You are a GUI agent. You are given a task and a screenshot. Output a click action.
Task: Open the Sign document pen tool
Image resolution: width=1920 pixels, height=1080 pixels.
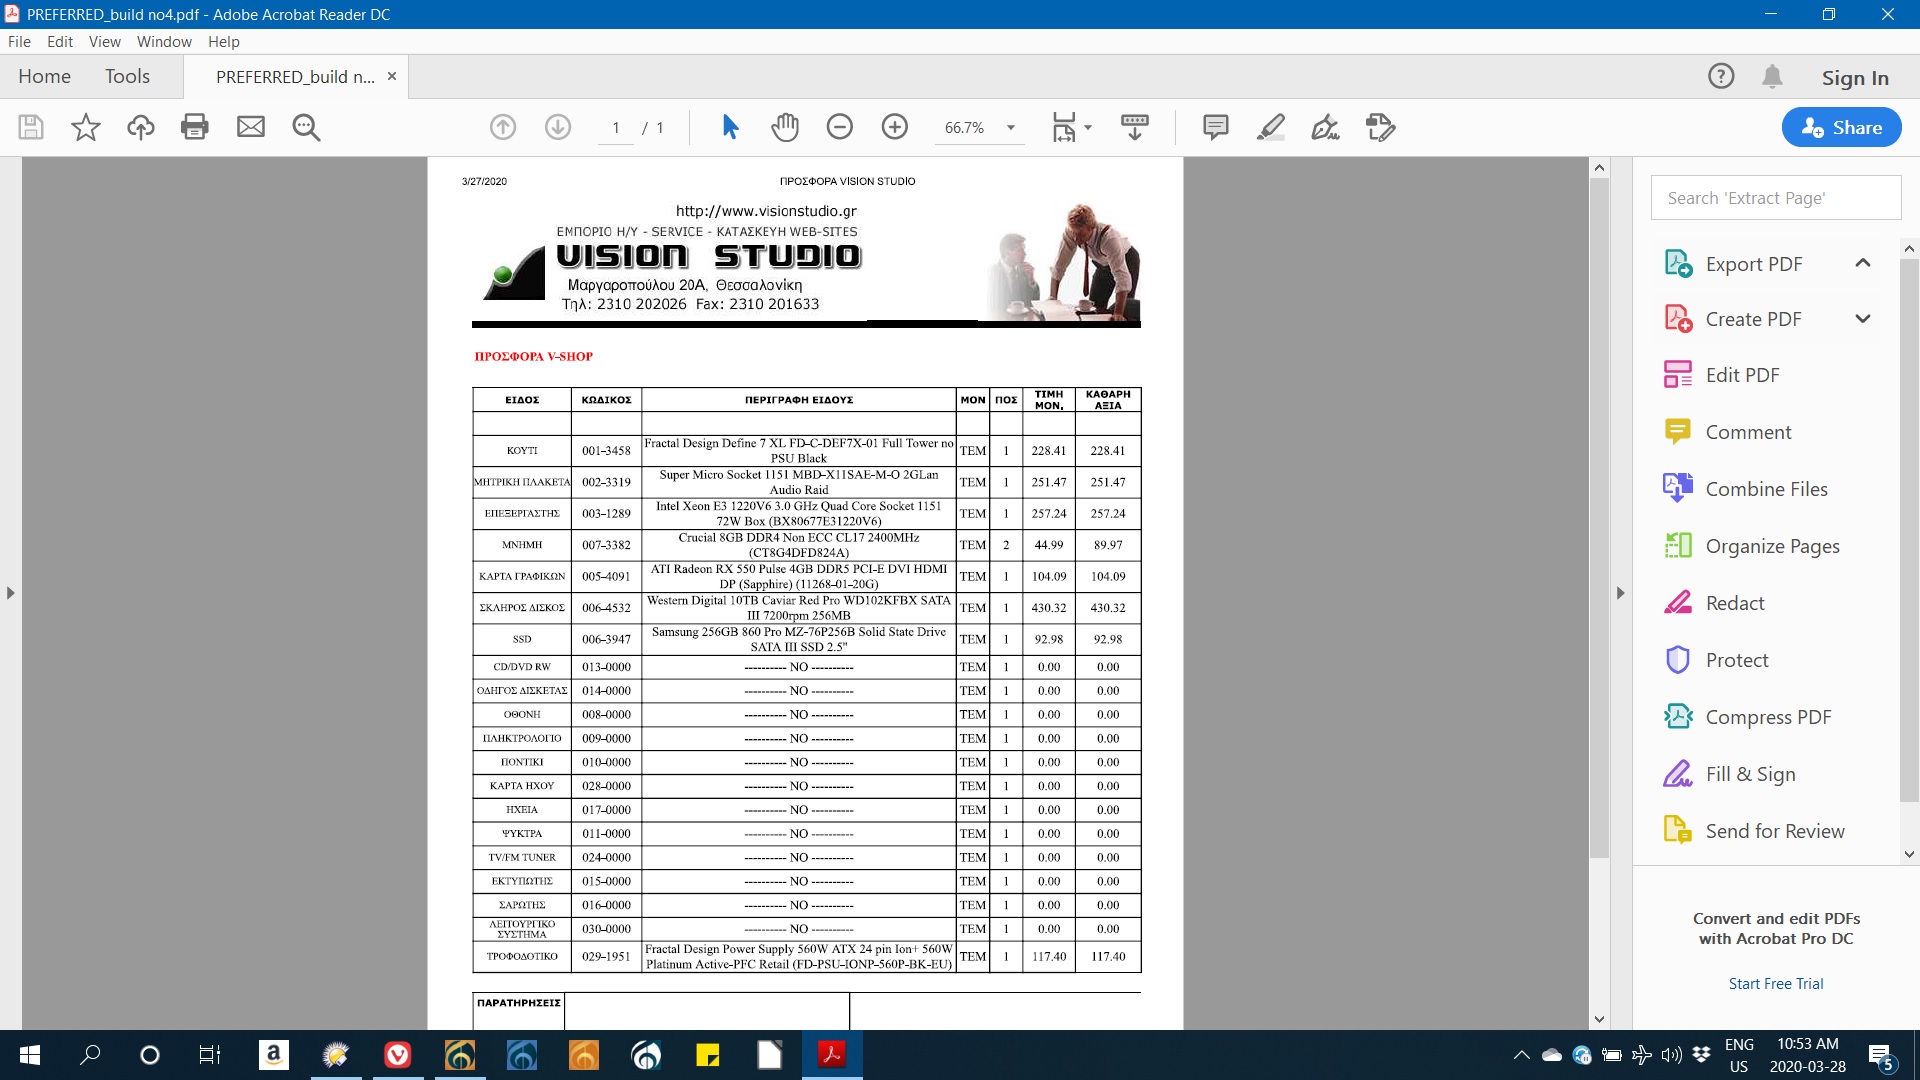[1326, 127]
